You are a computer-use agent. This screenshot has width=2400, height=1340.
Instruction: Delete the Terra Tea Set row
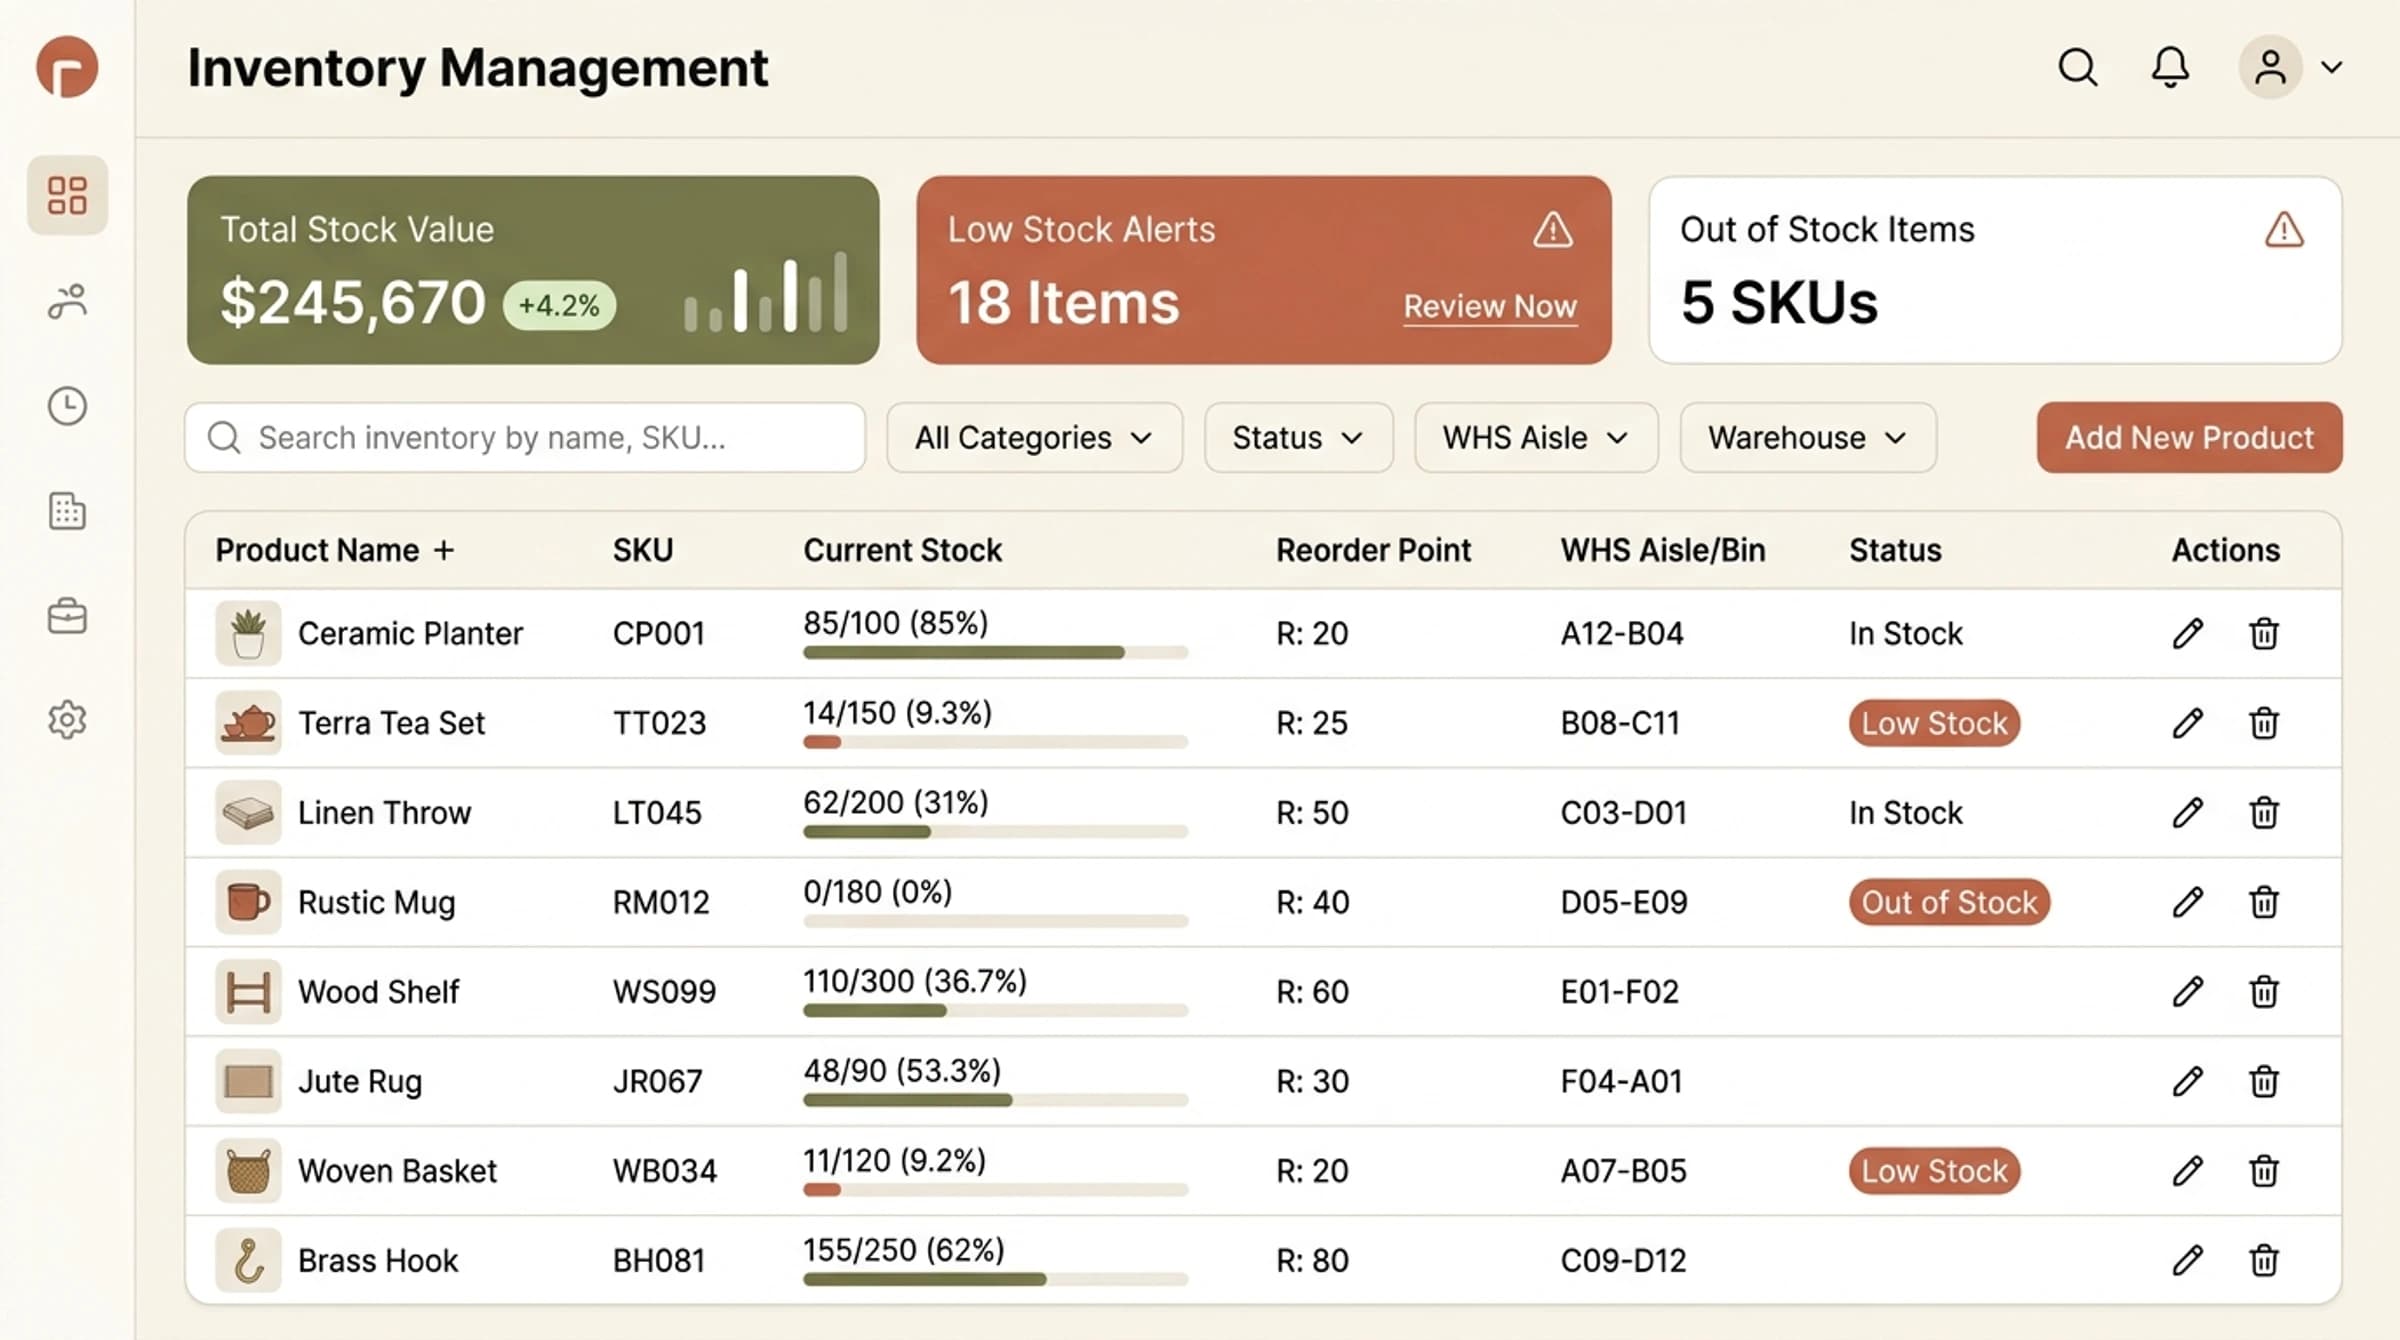point(2264,723)
